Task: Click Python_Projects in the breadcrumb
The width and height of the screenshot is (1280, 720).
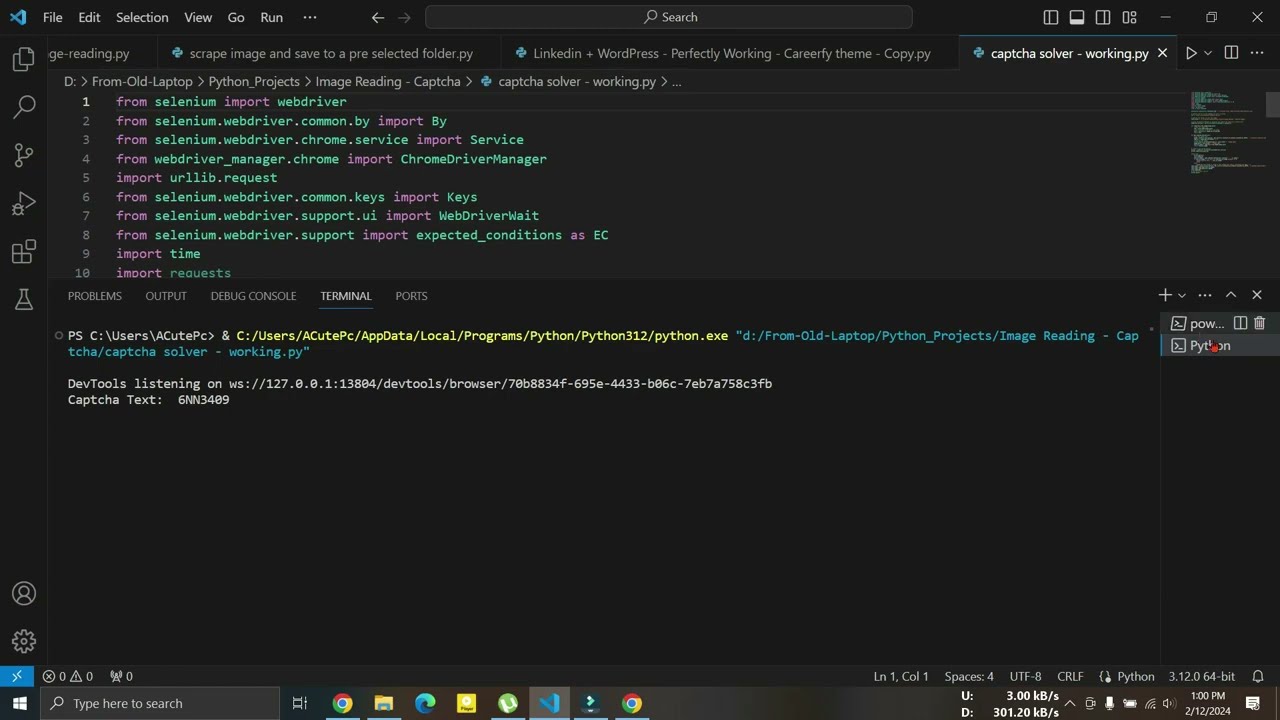Action: [254, 82]
